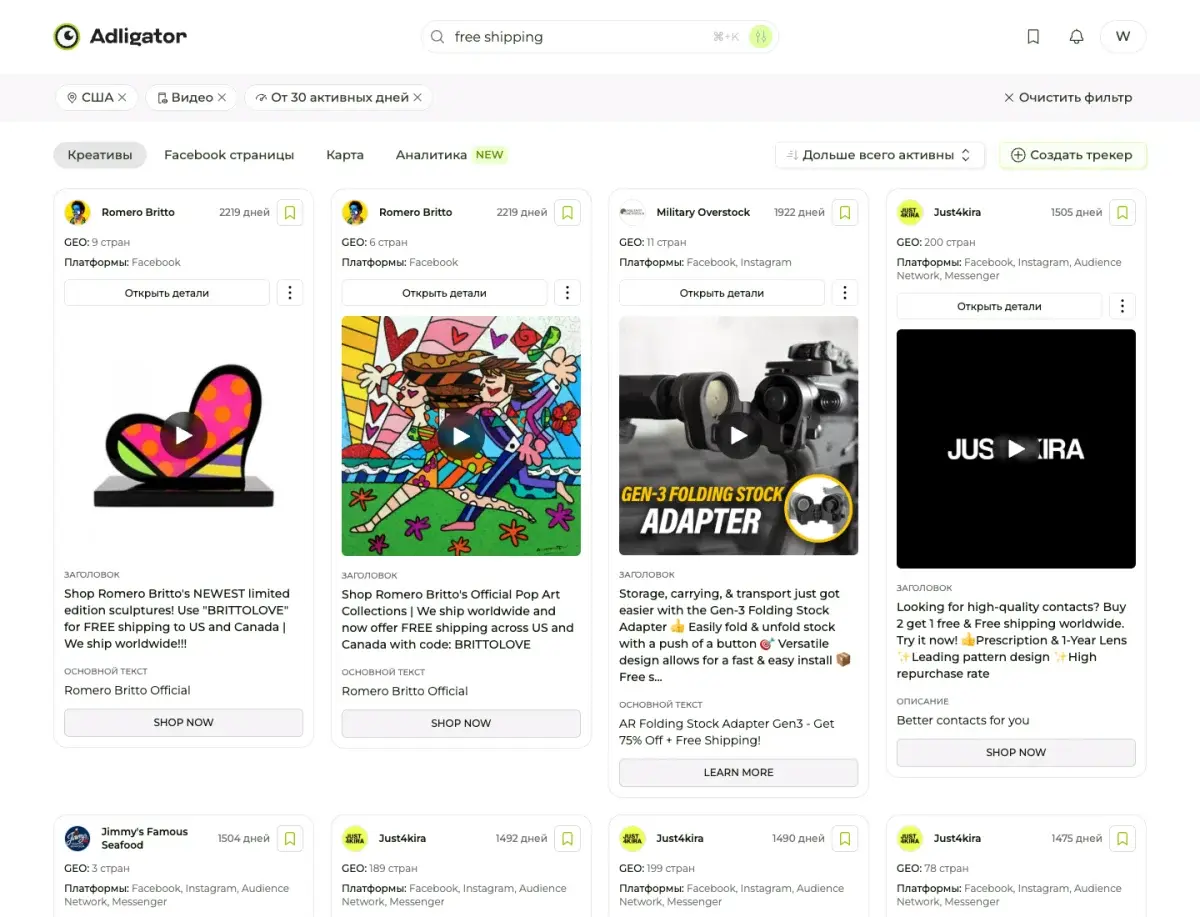Click Jimmy's Famous Seafood avatar

(x=77, y=838)
